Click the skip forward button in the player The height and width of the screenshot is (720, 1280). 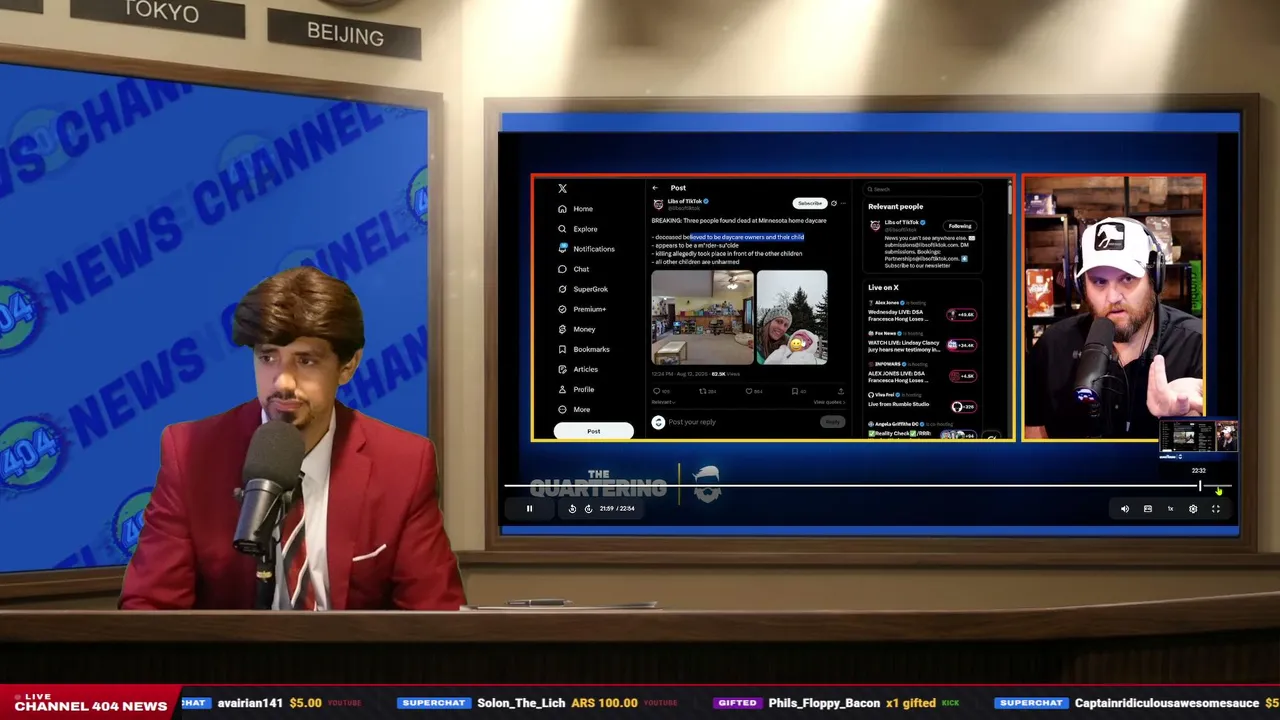[588, 509]
